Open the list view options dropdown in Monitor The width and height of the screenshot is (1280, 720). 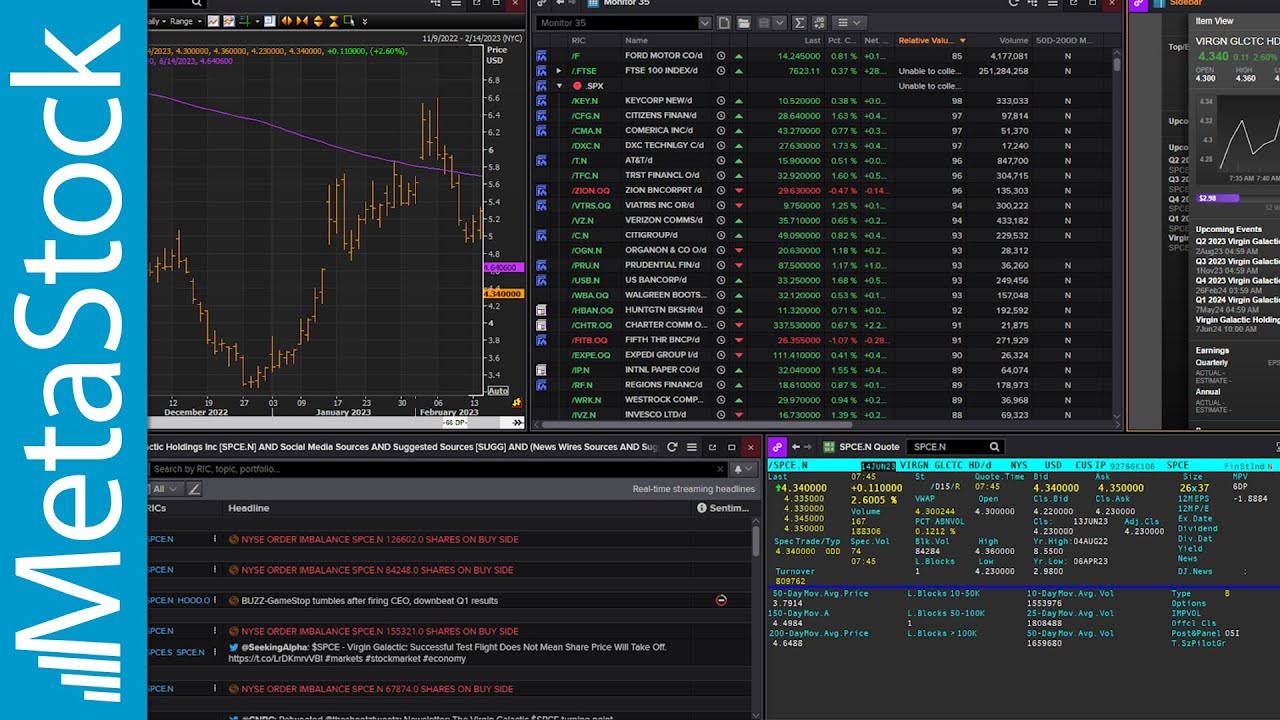849,22
